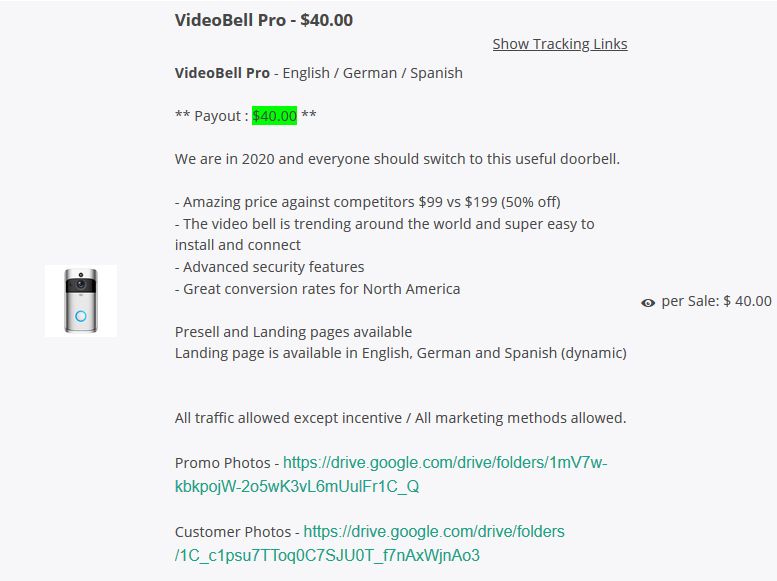The height and width of the screenshot is (581, 777).
Task: Click the green highlighted $40.00 payout
Action: pos(274,116)
